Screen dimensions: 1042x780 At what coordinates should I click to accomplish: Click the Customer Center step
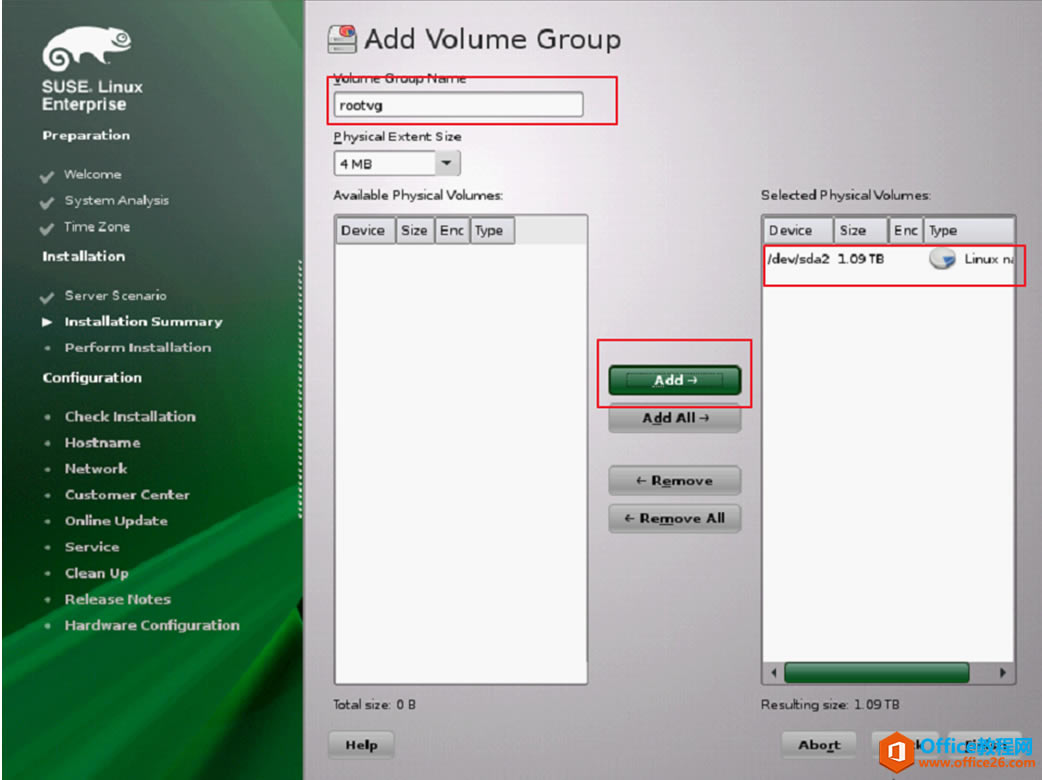pos(127,495)
